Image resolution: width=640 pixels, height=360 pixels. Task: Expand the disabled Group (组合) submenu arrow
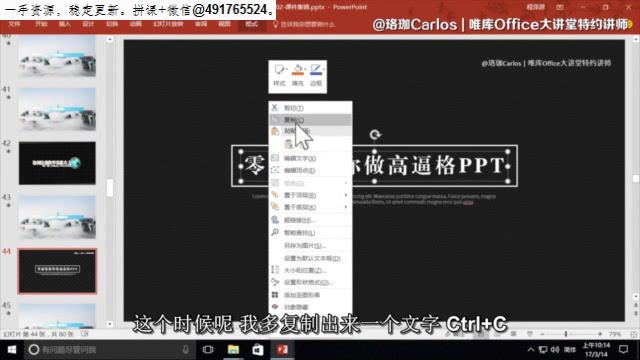pos(346,183)
